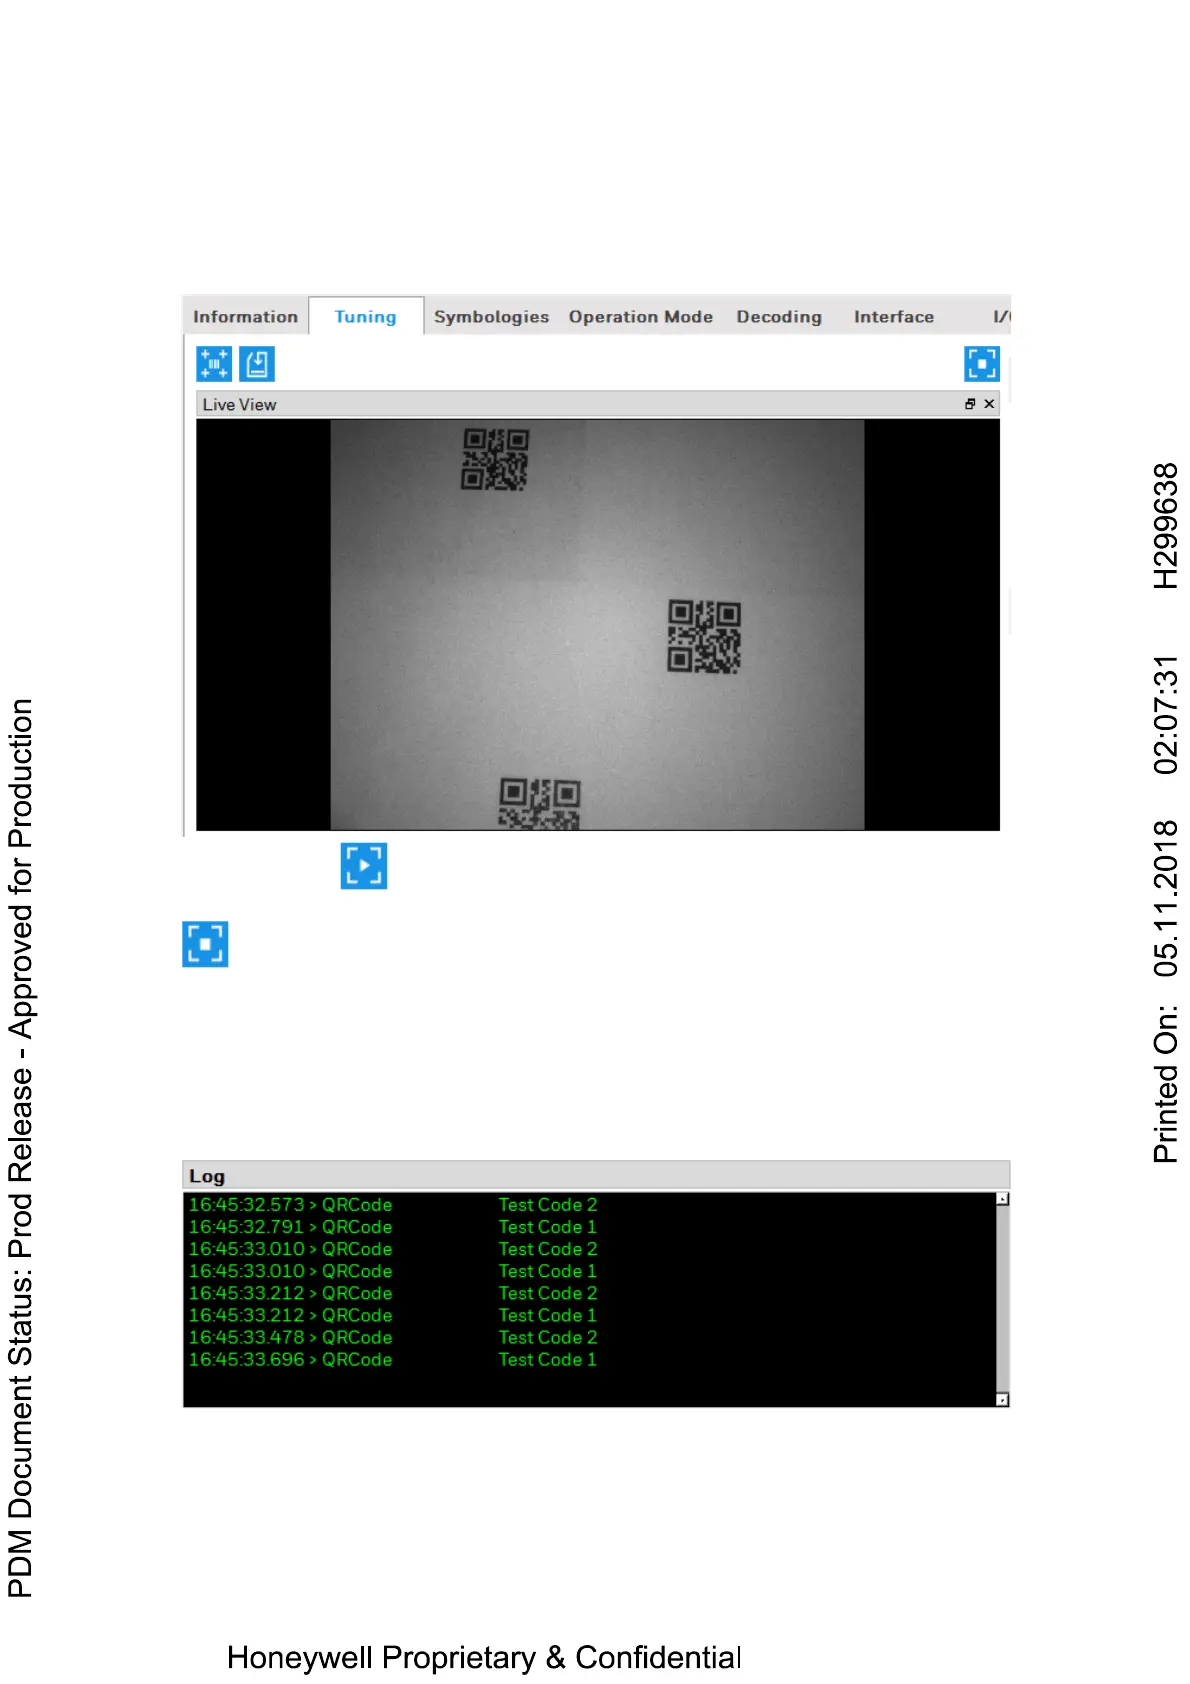Click the focus frame icon at toolbar right
Image resolution: width=1190 pixels, height=1684 pixels.
(981, 364)
